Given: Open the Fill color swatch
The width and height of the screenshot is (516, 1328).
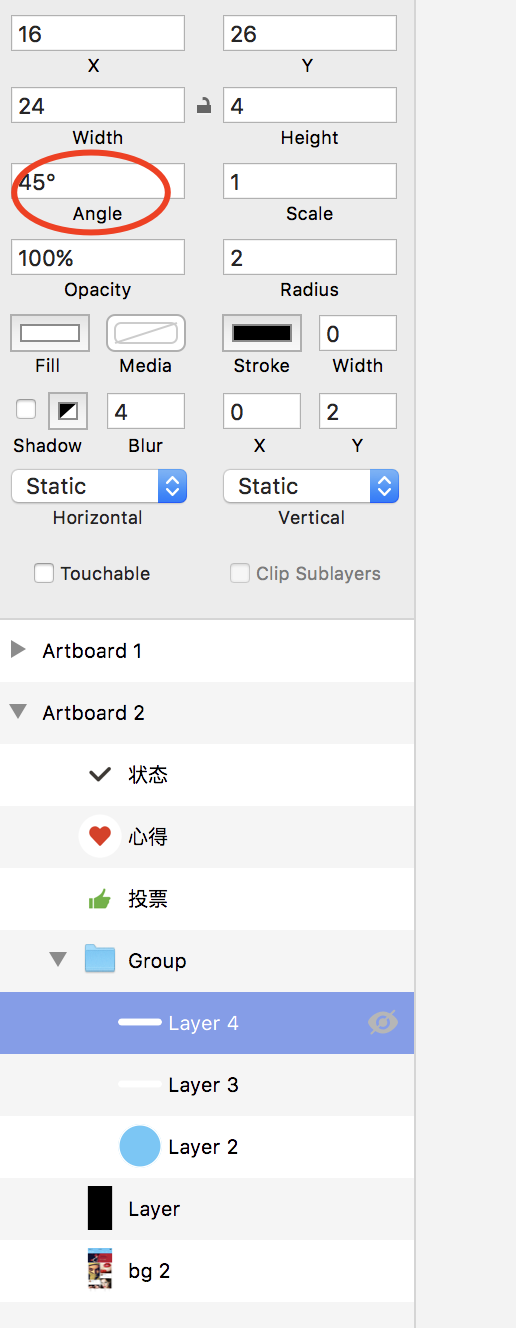Looking at the screenshot, I should pyautogui.click(x=50, y=333).
